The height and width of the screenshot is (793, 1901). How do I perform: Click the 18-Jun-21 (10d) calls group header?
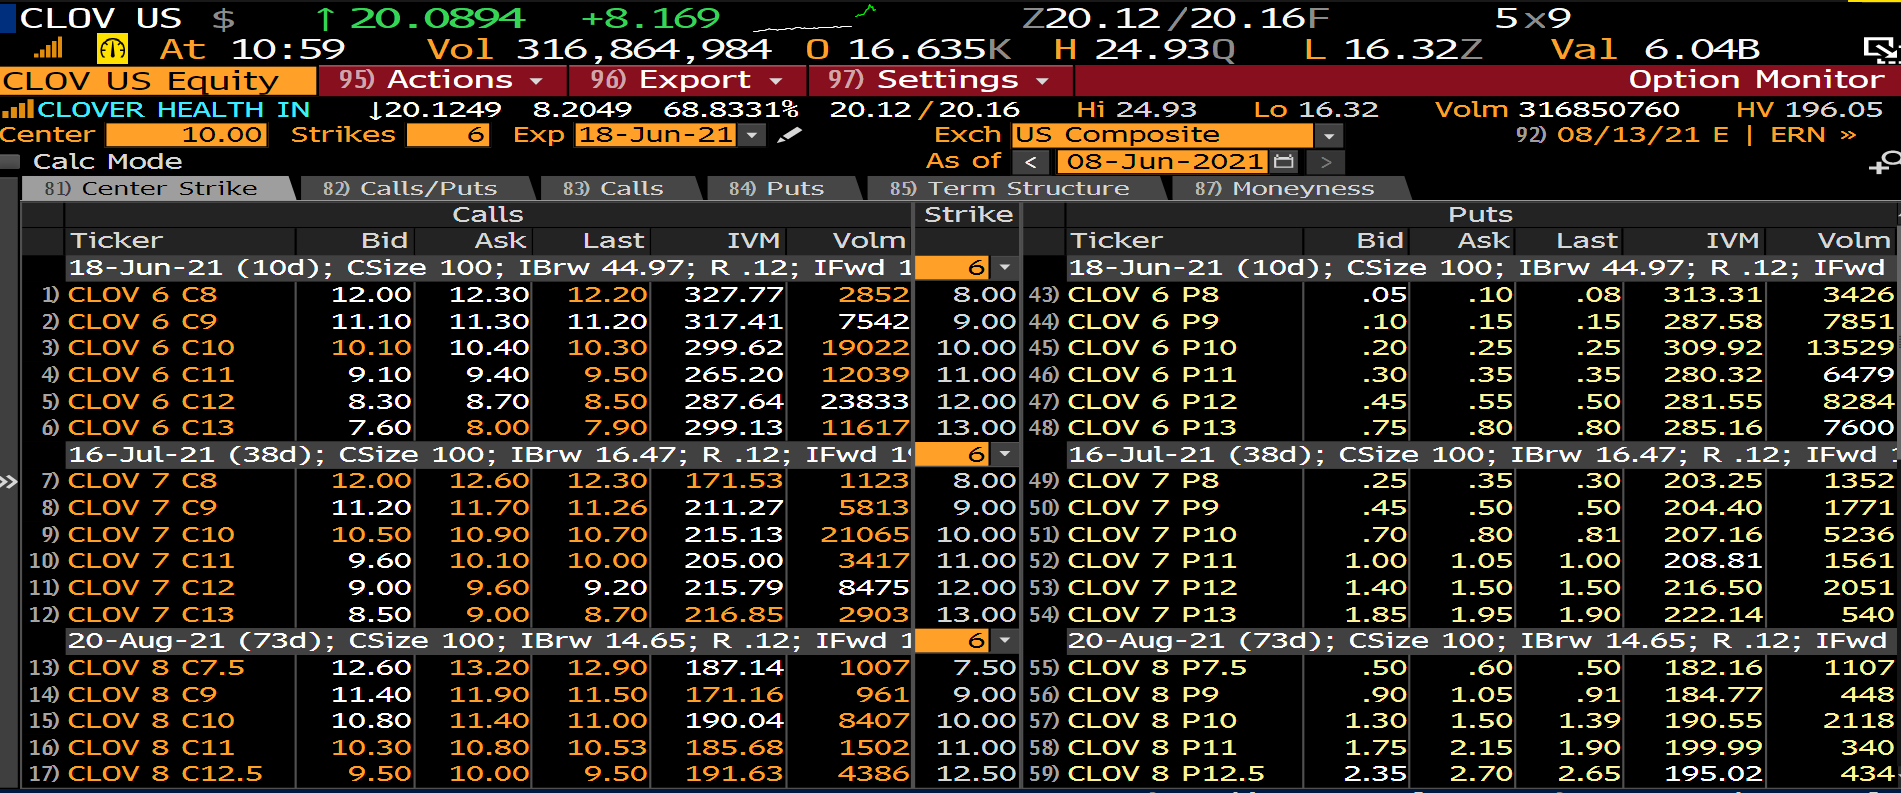coord(489,268)
